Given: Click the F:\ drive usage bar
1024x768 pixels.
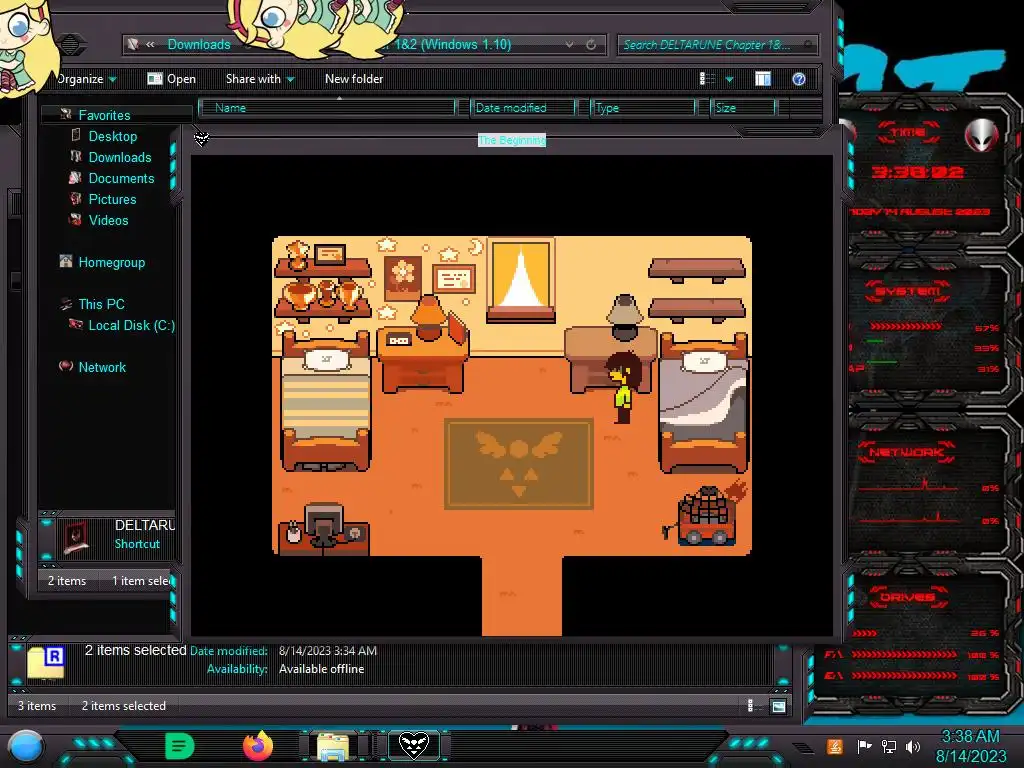Looking at the screenshot, I should point(904,654).
